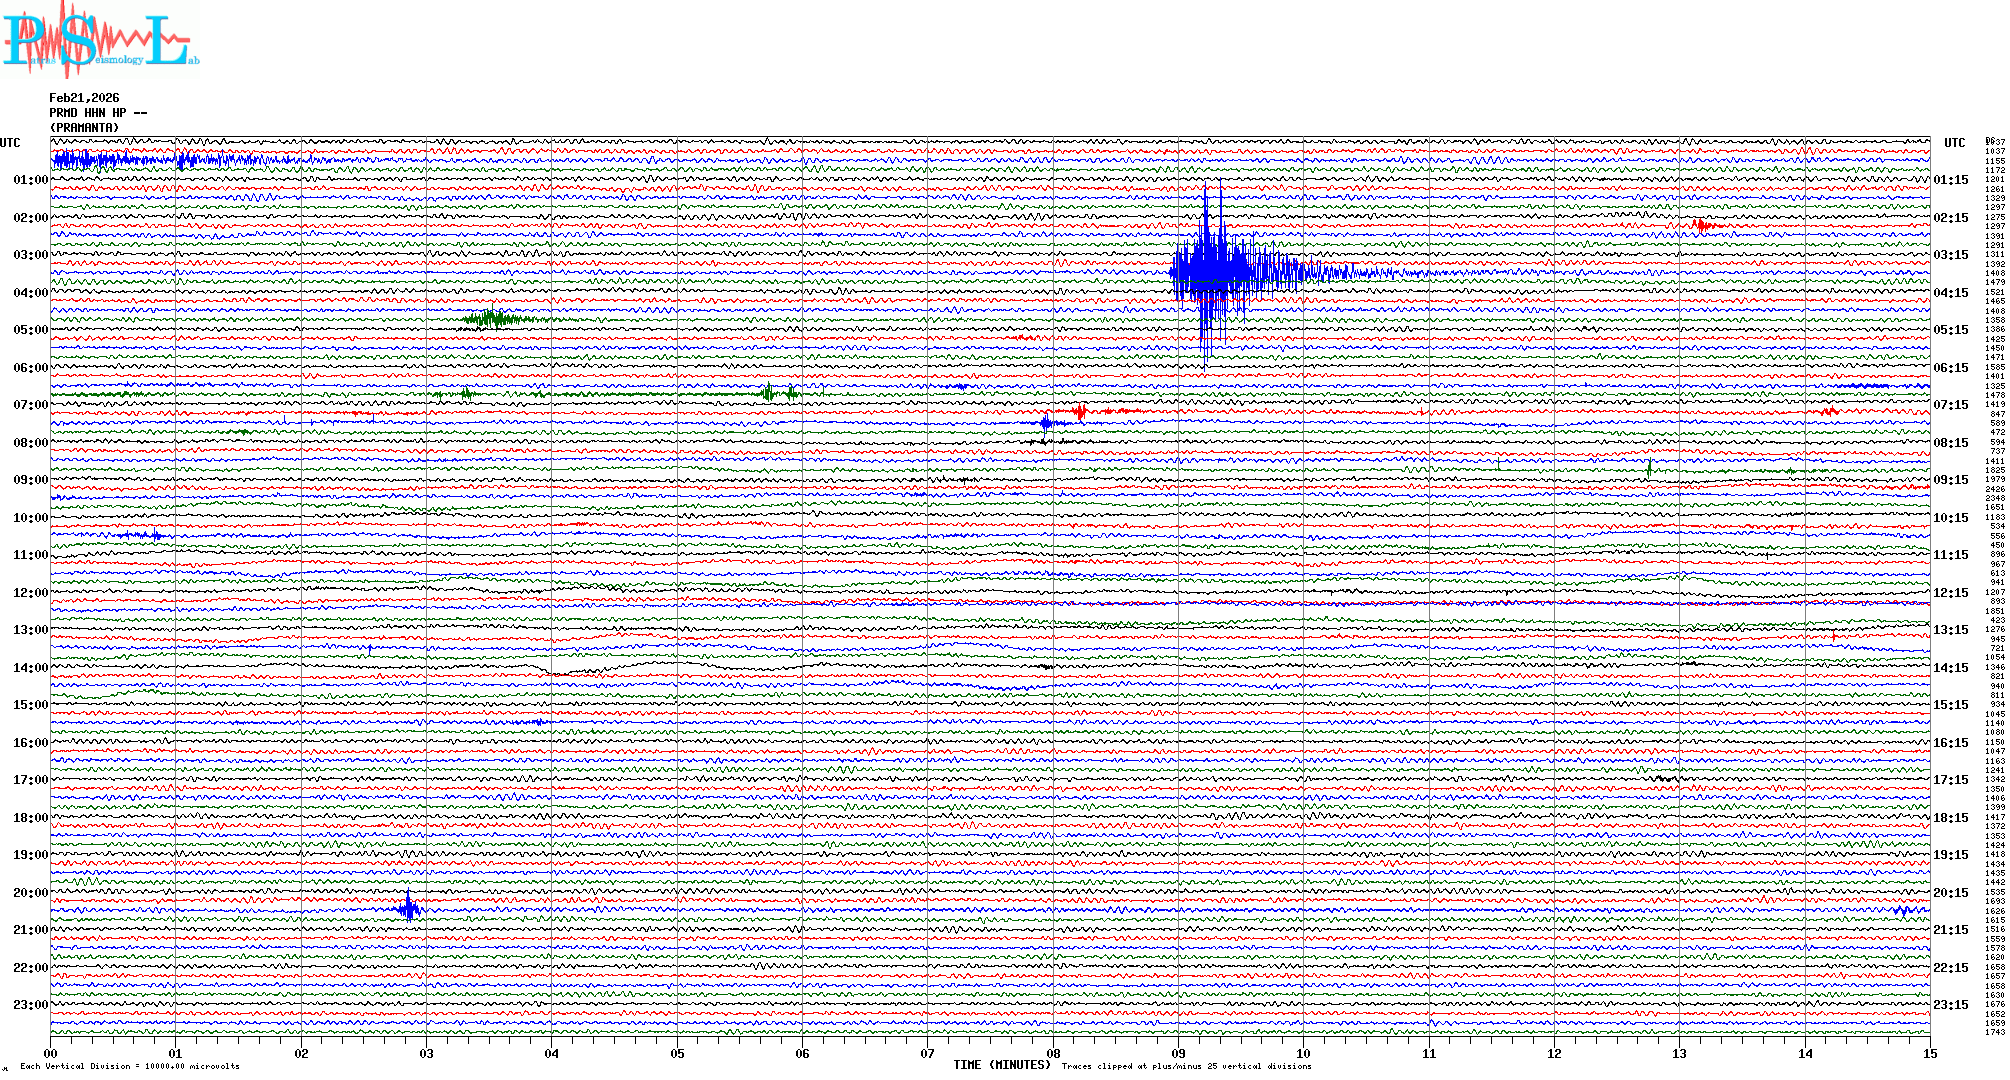This screenshot has width=2010, height=1080.
Task: Click the minute 15 tick at bottom right
Action: [1929, 1053]
